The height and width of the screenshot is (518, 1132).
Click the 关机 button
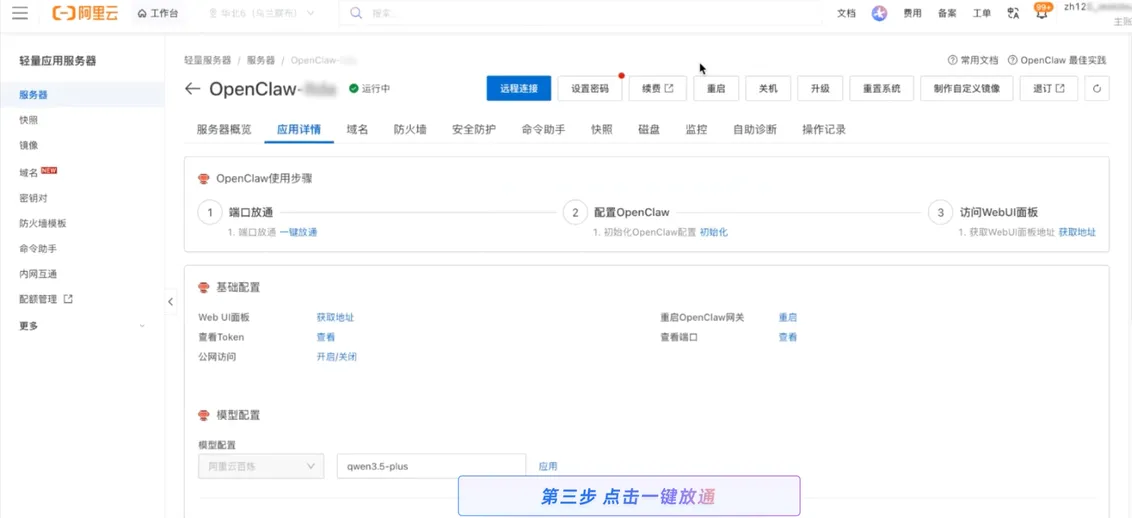(768, 88)
